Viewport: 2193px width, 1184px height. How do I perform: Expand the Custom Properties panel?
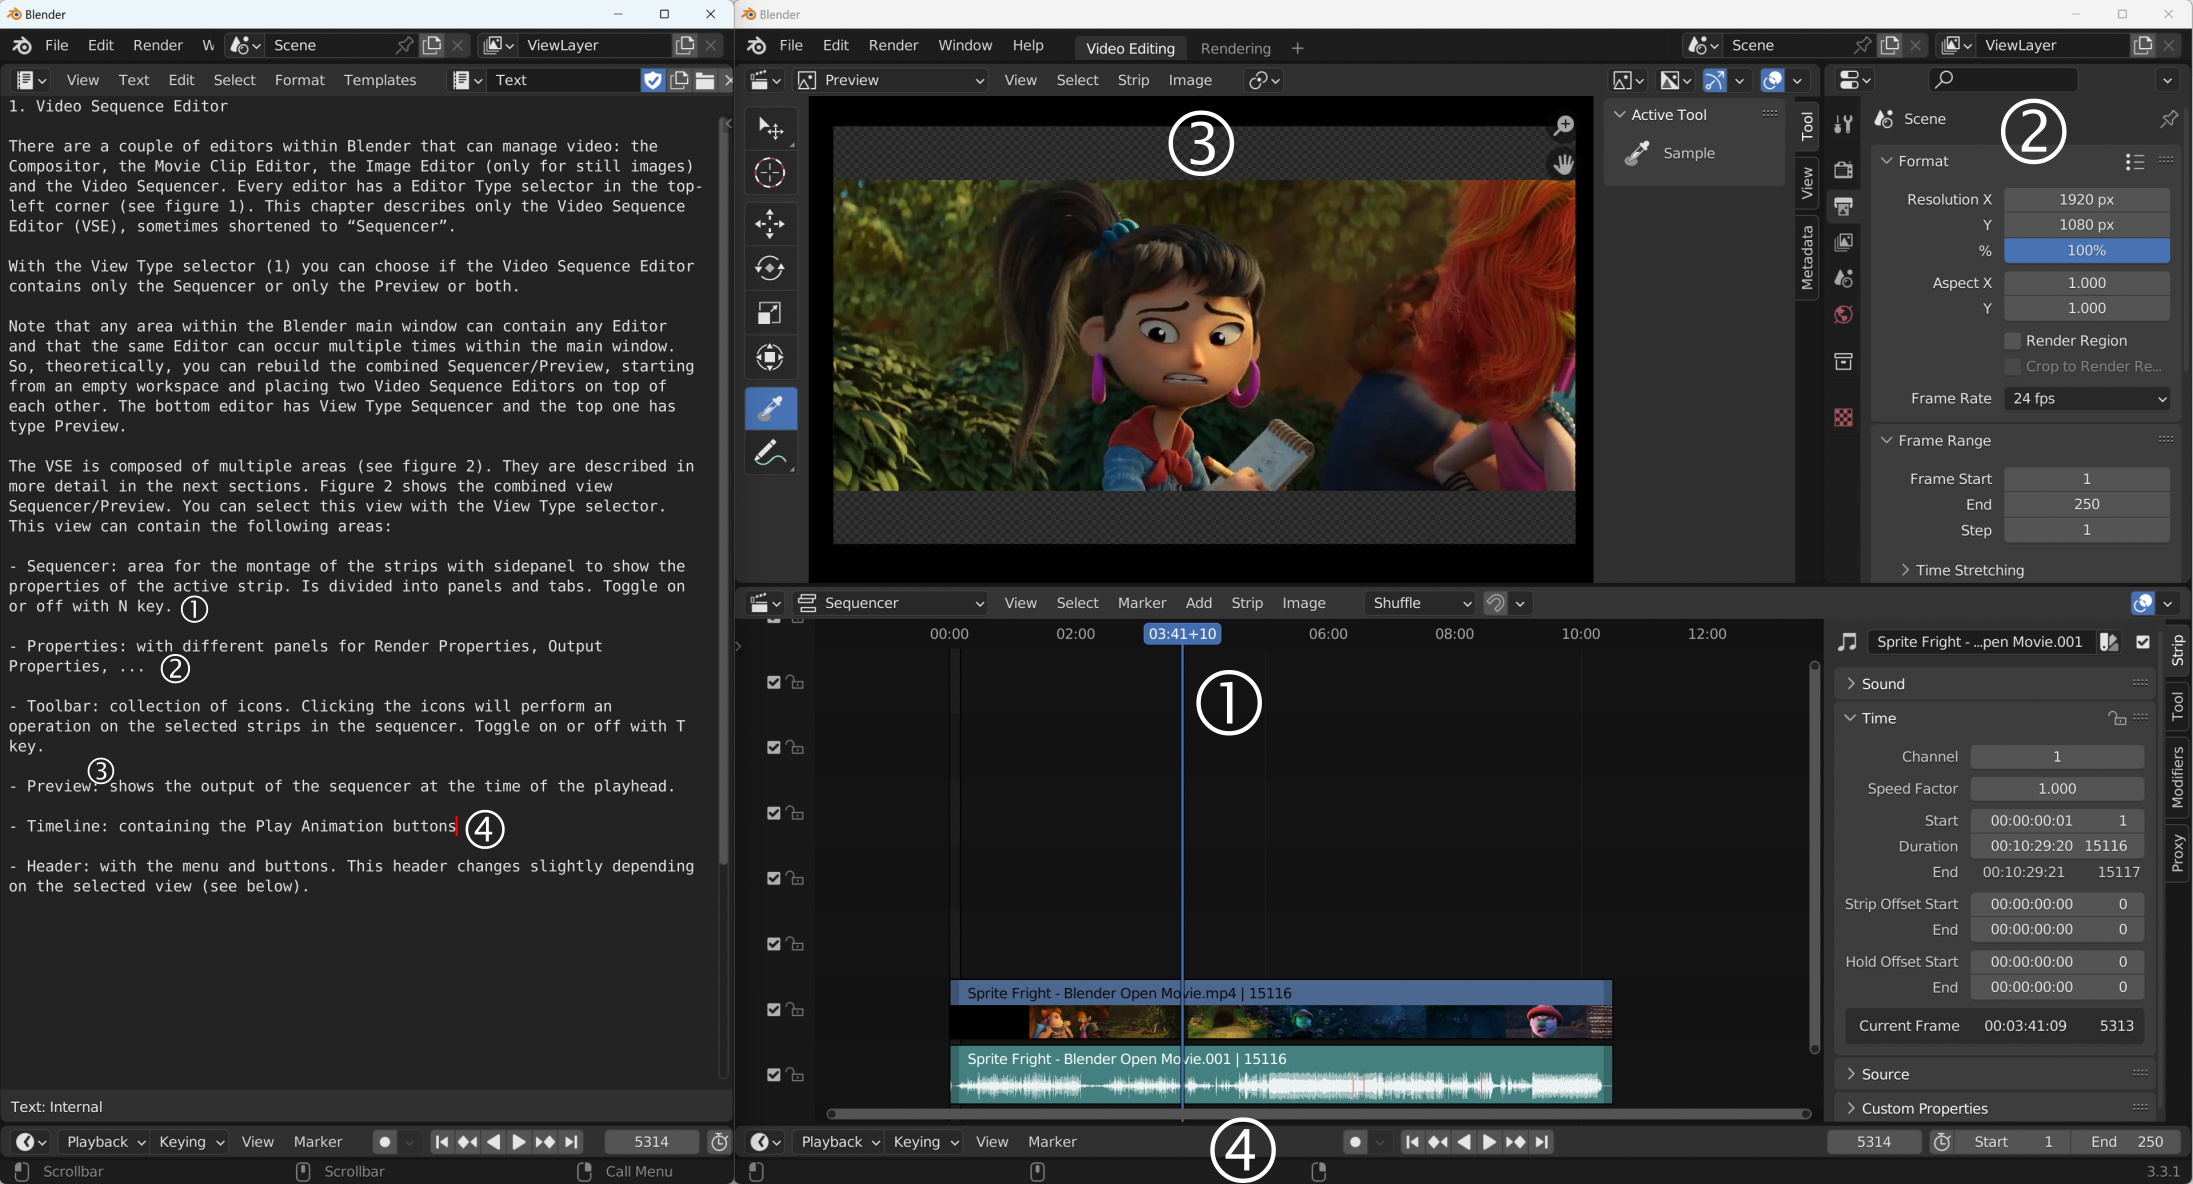1924,1108
